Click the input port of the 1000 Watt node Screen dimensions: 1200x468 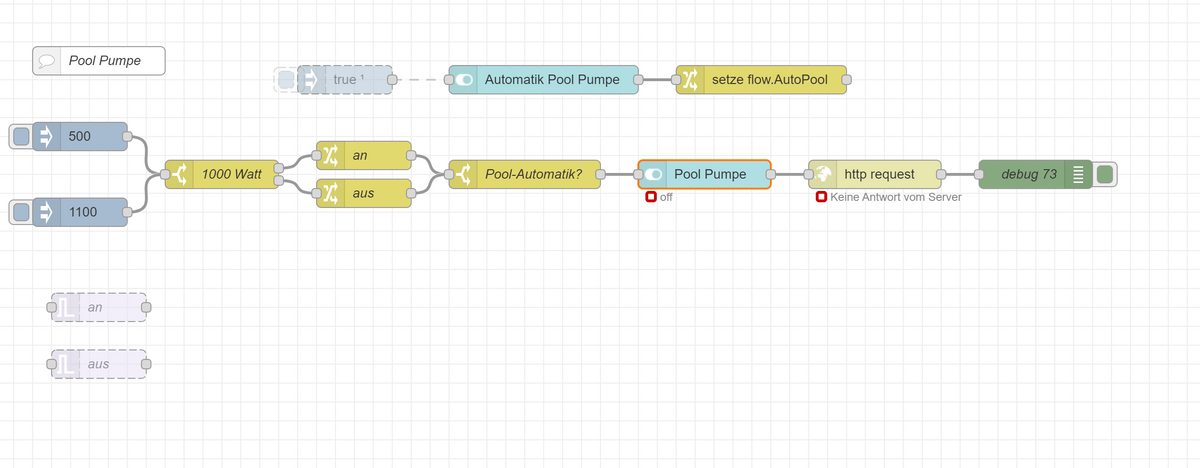(165, 175)
